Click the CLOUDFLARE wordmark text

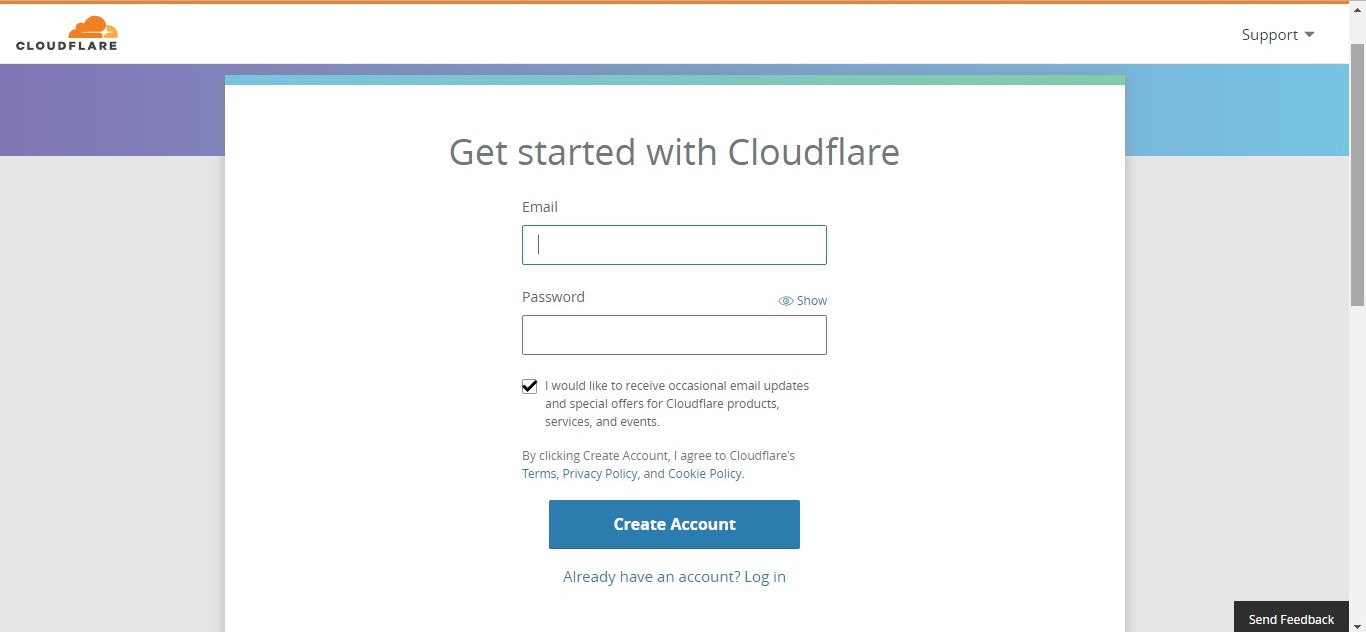[67, 46]
